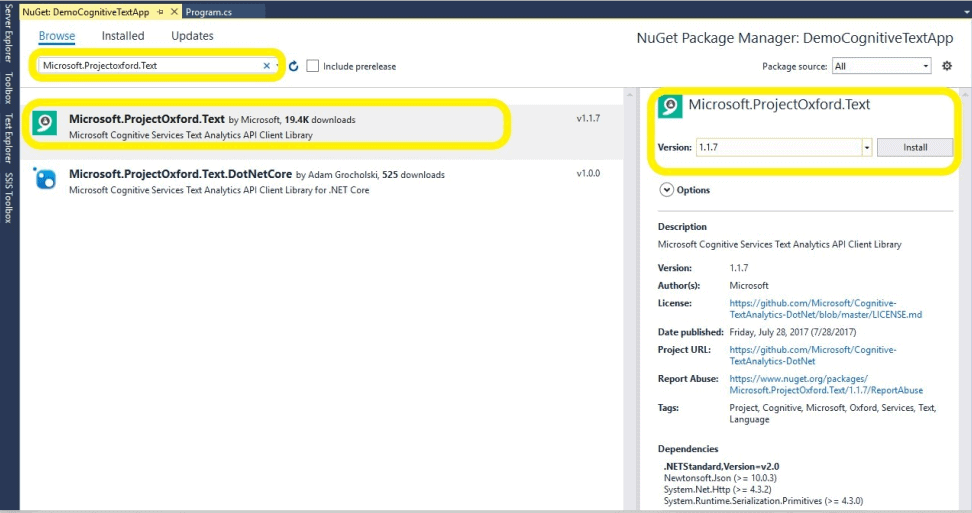The image size is (972, 513).
Task: Close the NuGet DemoCognitiveTextApp tab
Action: coord(174,12)
